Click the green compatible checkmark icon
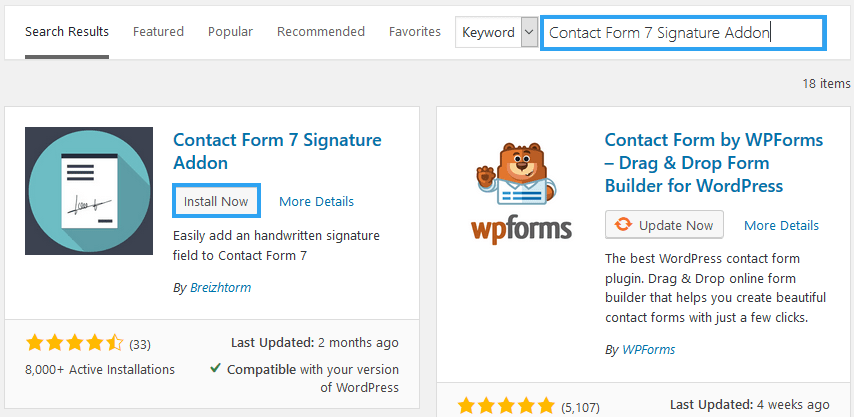This screenshot has width=854, height=417. click(215, 369)
